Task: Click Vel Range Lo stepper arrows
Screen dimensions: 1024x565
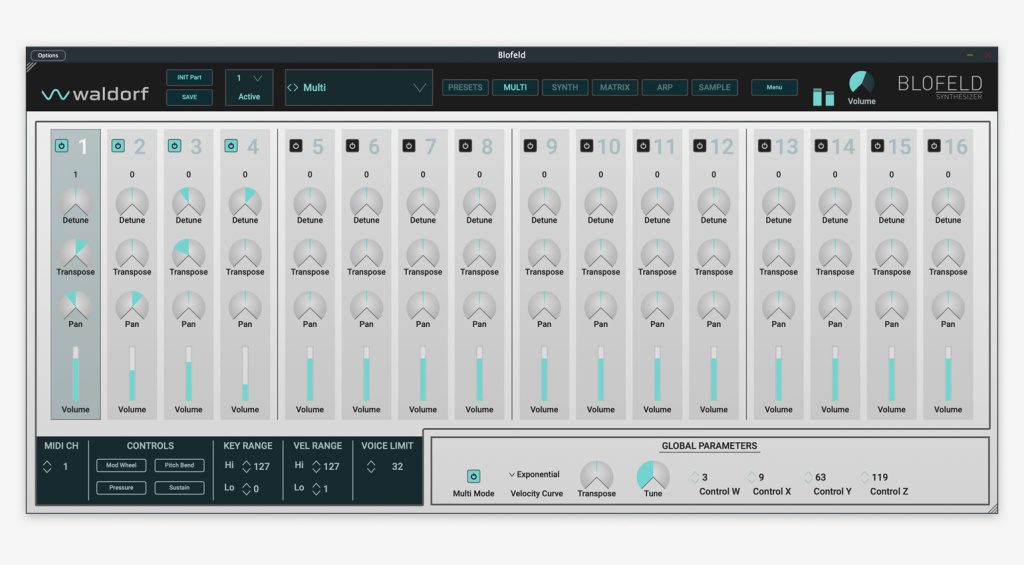Action: click(316, 489)
